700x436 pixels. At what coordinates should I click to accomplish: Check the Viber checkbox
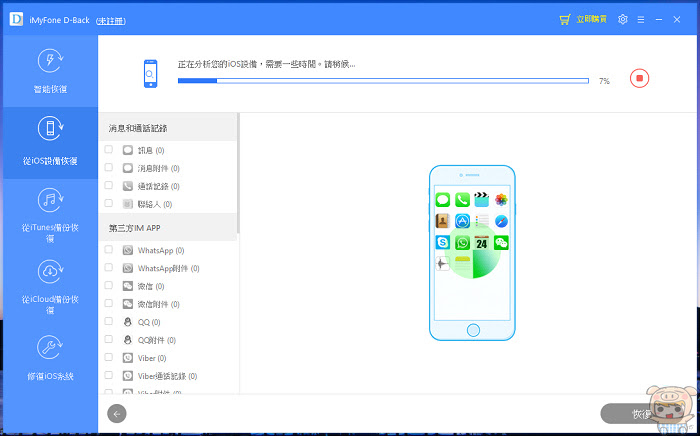tap(108, 357)
